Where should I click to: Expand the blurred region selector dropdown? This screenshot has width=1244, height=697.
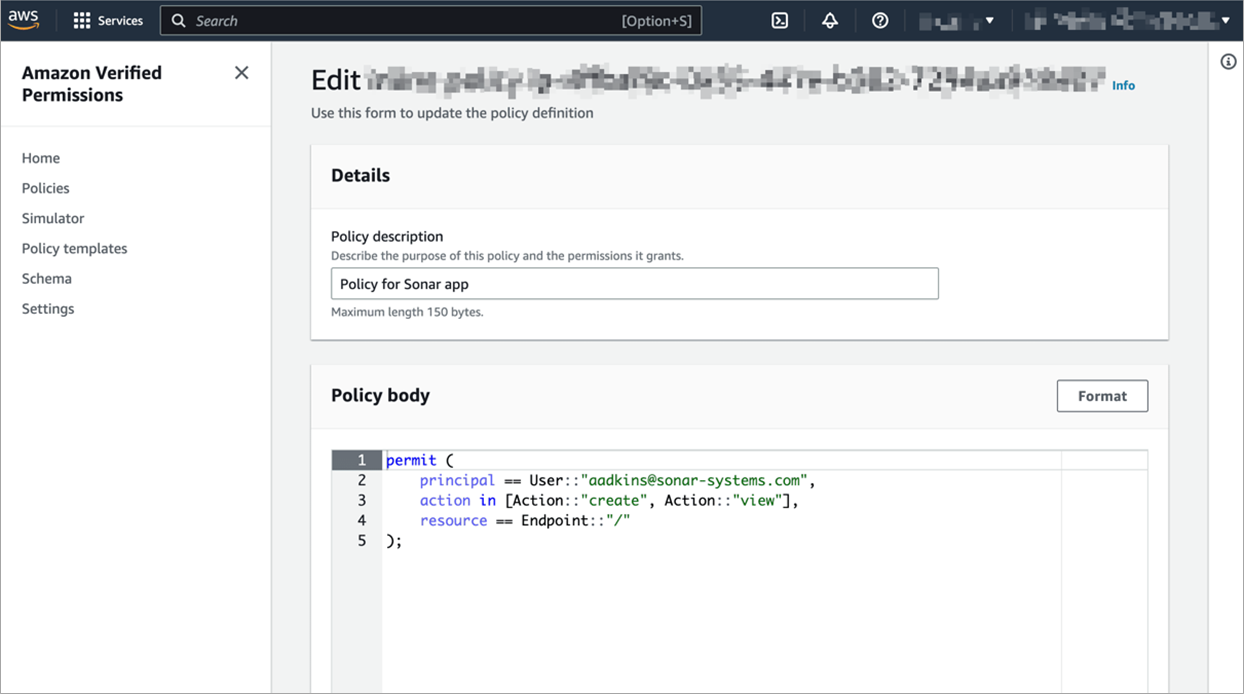click(956, 21)
